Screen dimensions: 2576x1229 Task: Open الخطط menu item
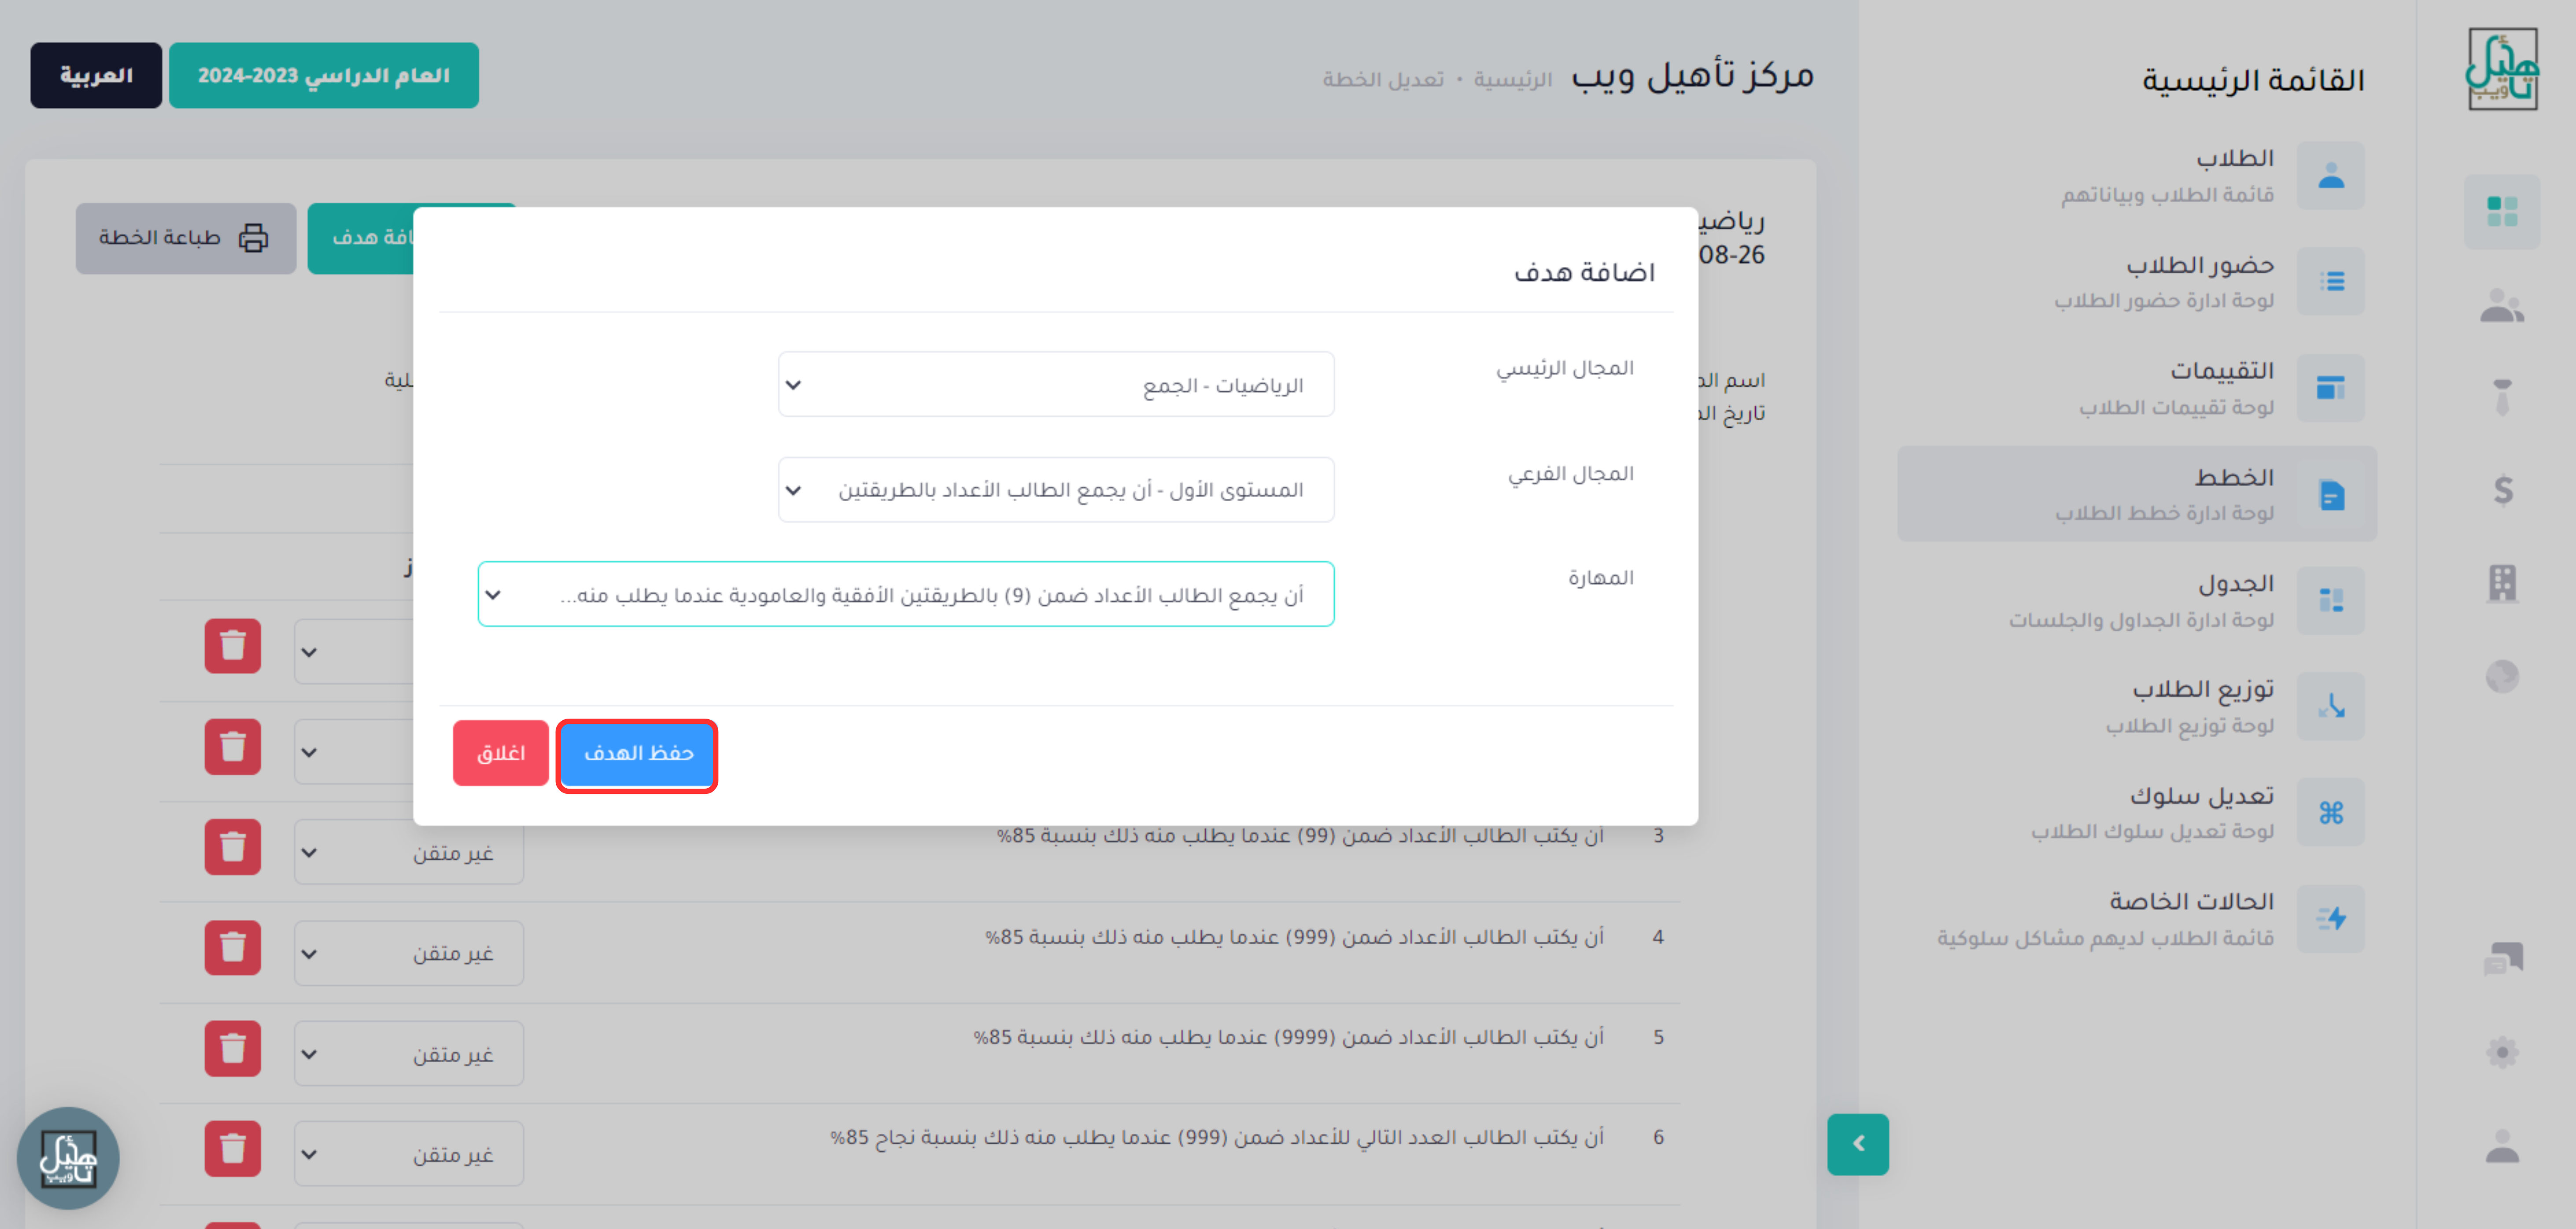point(2137,494)
